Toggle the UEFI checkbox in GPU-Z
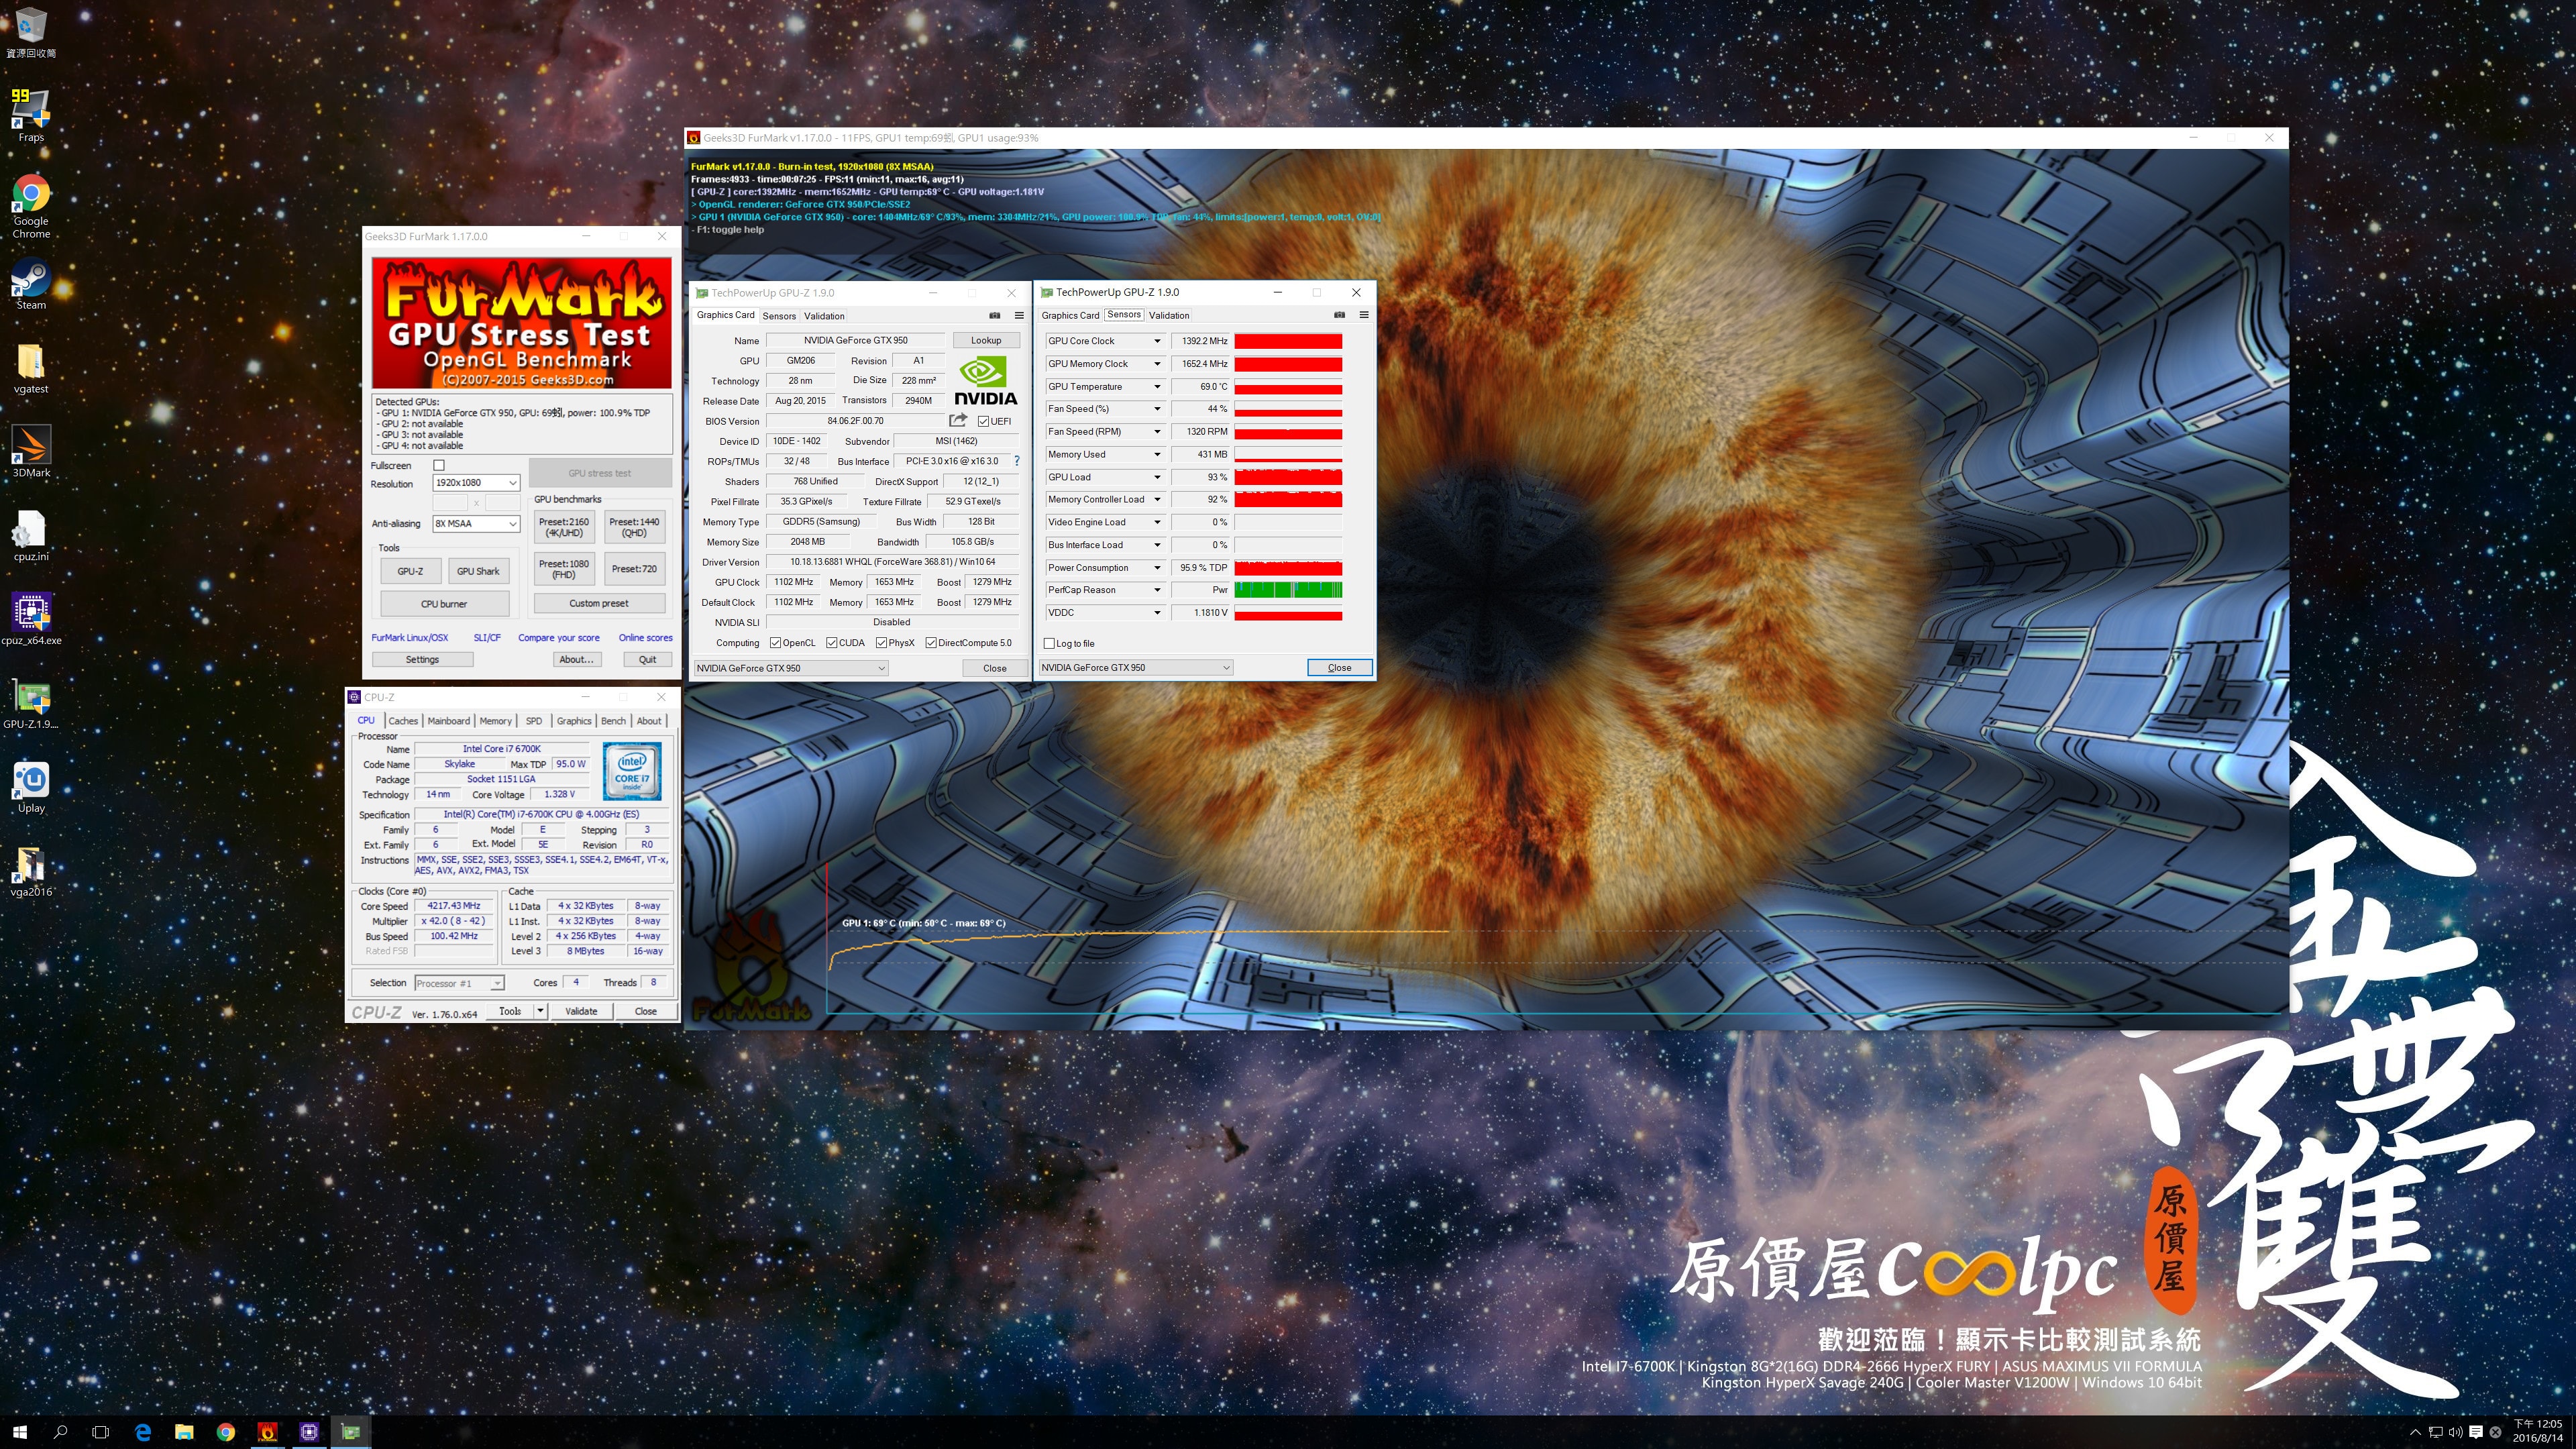 click(x=983, y=421)
